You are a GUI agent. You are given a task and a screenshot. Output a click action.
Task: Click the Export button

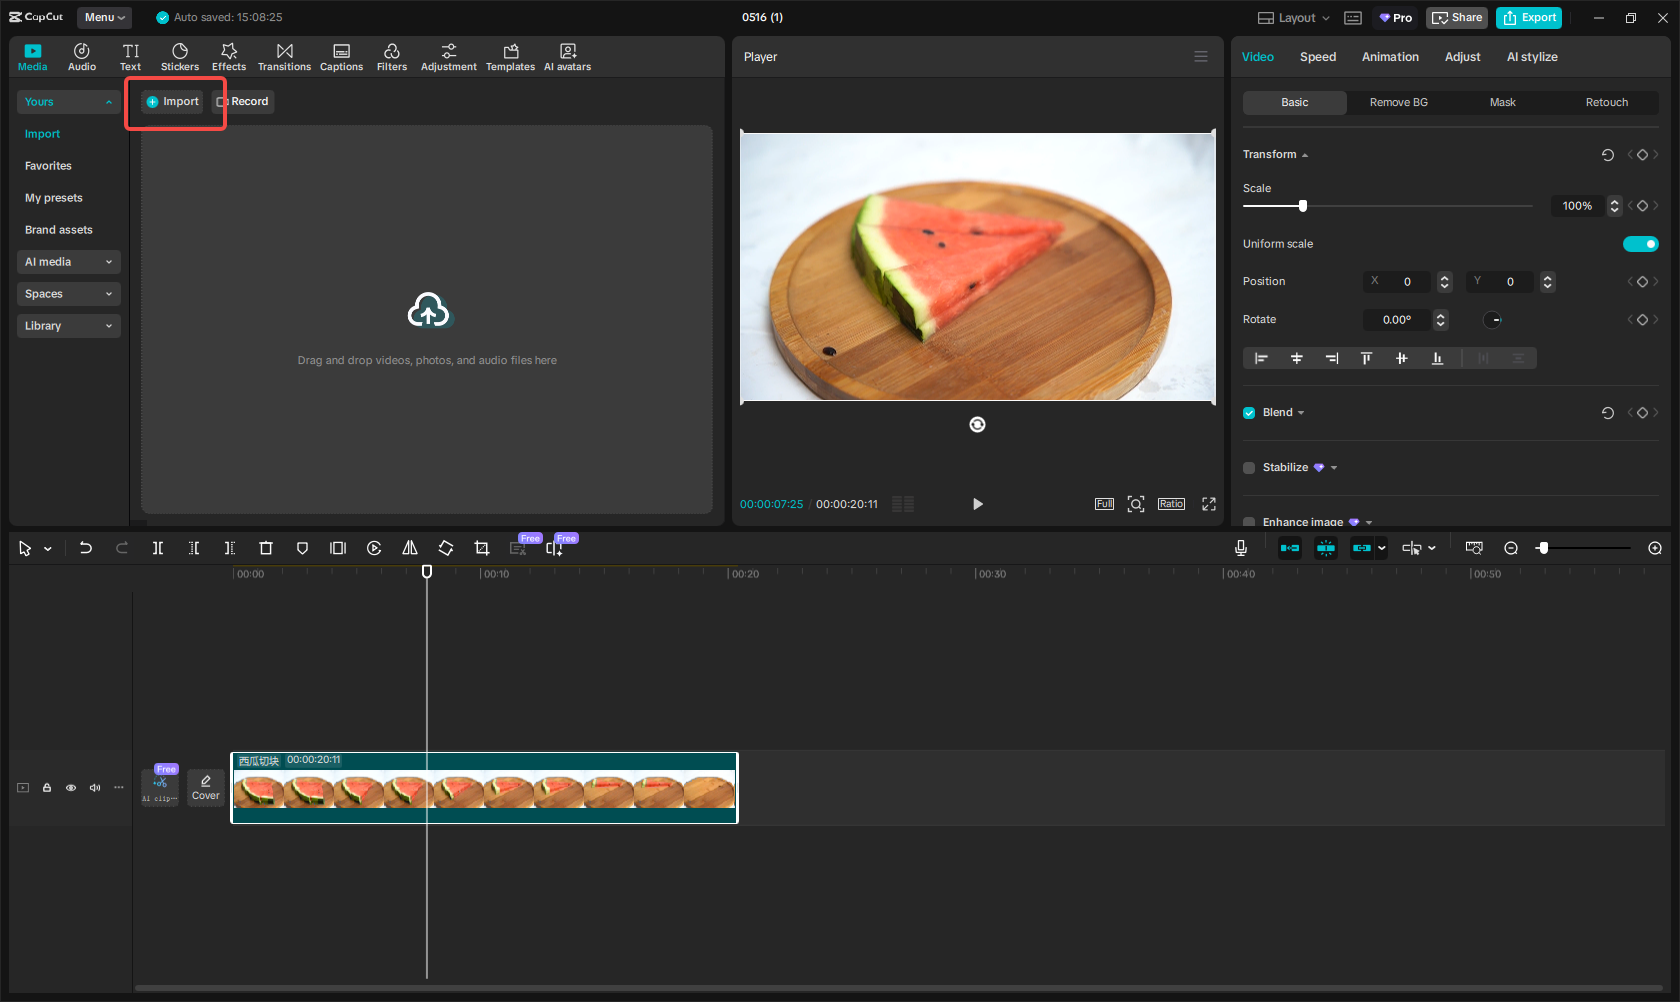[1529, 18]
